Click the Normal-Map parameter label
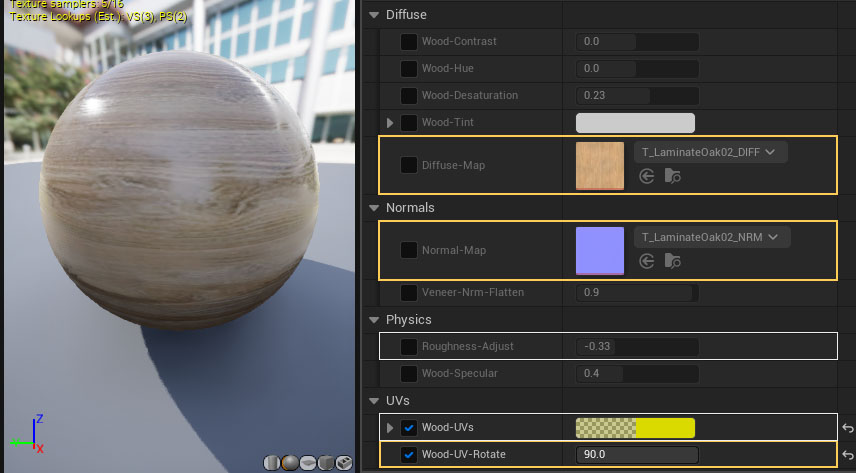 (x=454, y=250)
